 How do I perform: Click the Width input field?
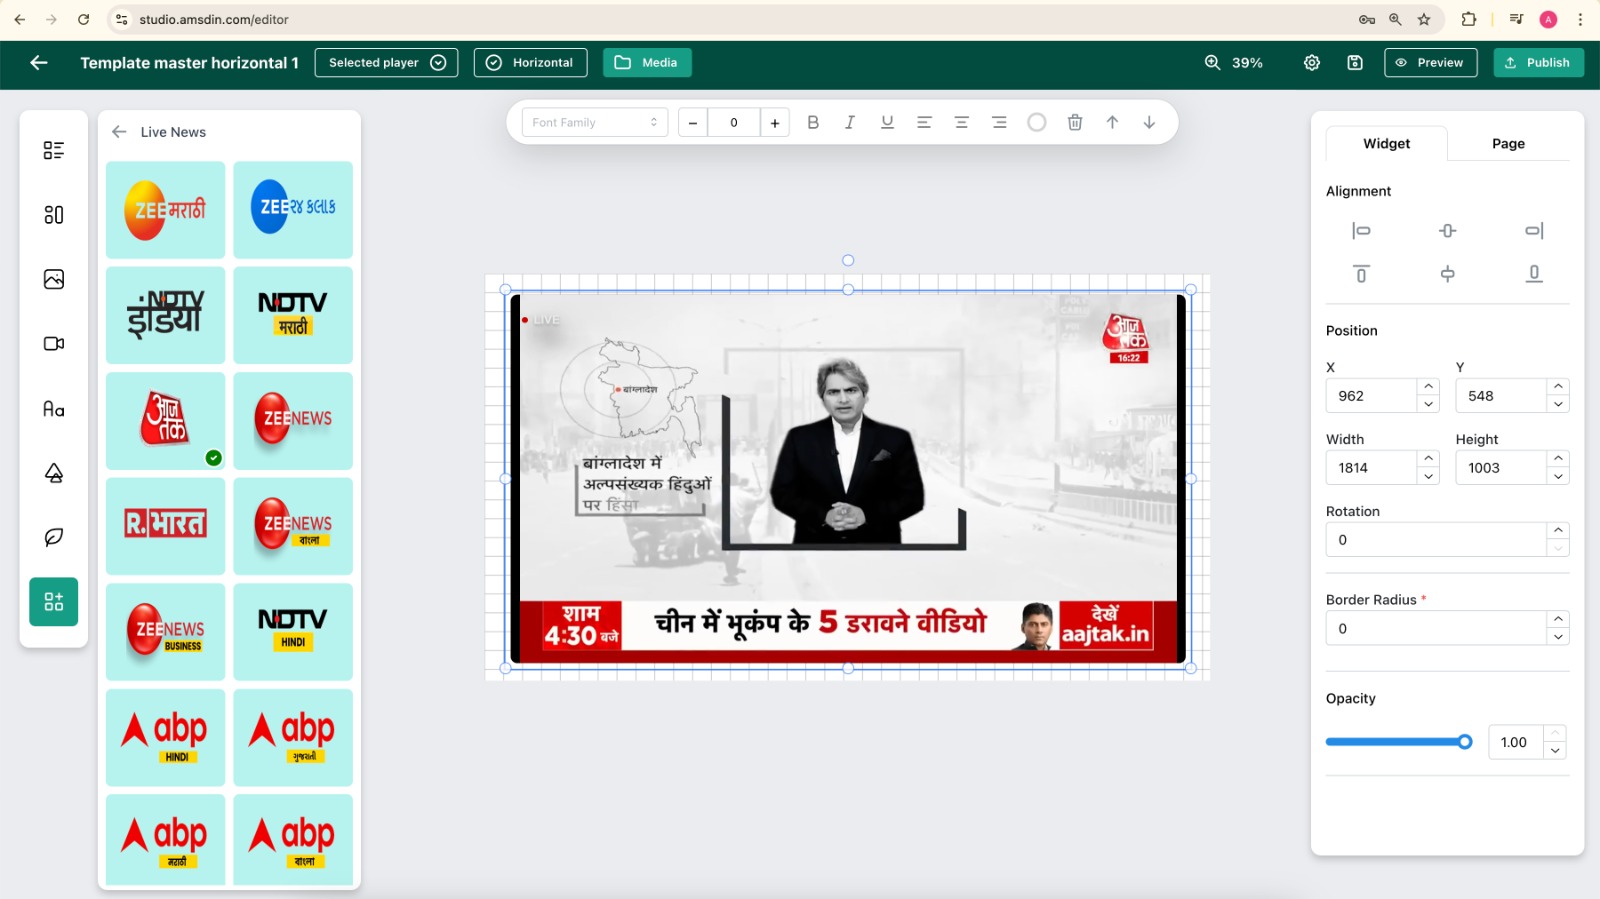pos(1371,467)
